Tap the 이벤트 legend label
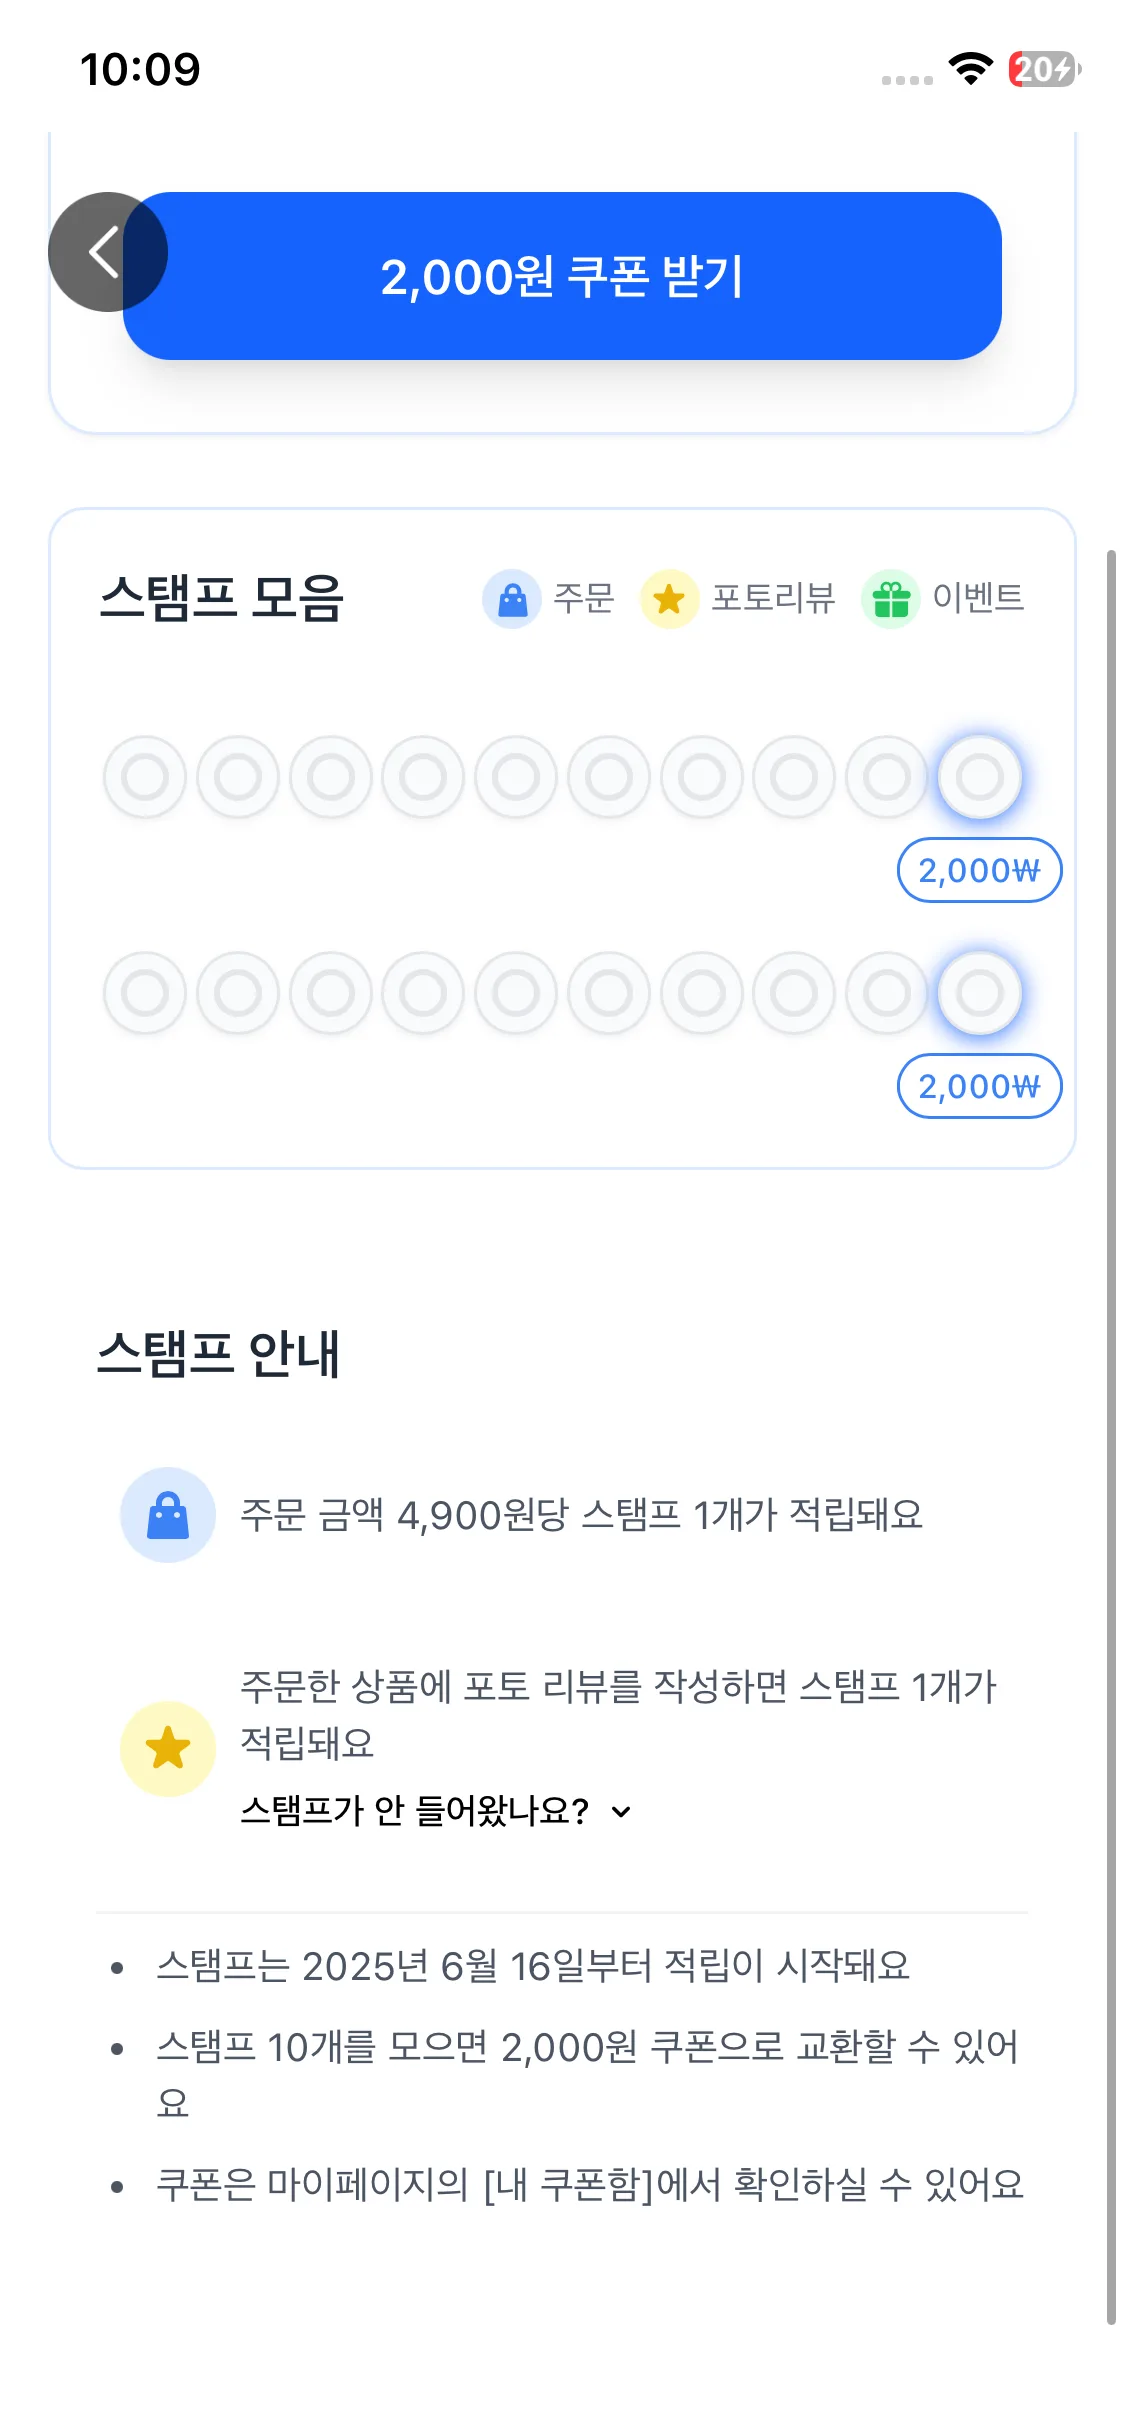This screenshot has width=1125, height=2436. point(978,598)
